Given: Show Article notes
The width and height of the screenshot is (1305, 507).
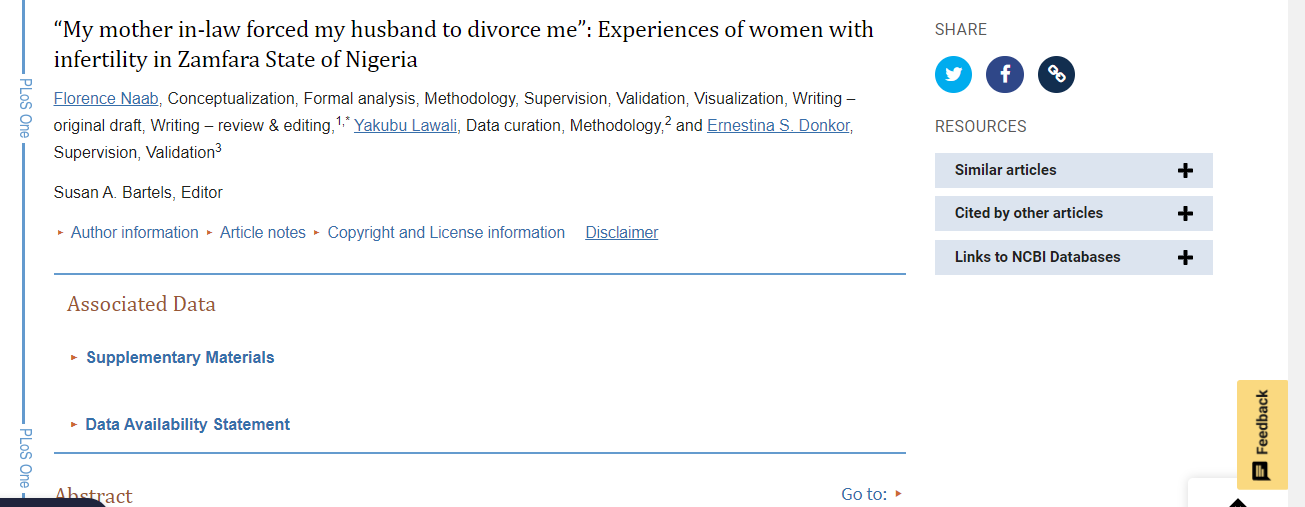Looking at the screenshot, I should [x=262, y=233].
